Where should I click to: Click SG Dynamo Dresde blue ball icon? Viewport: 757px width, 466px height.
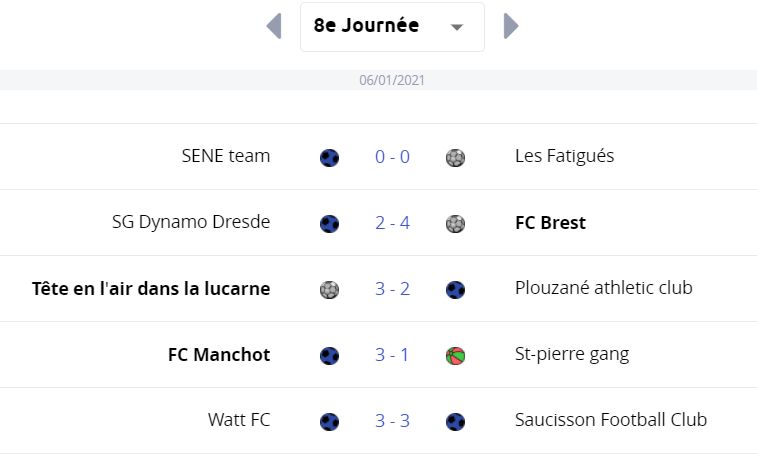[329, 224]
